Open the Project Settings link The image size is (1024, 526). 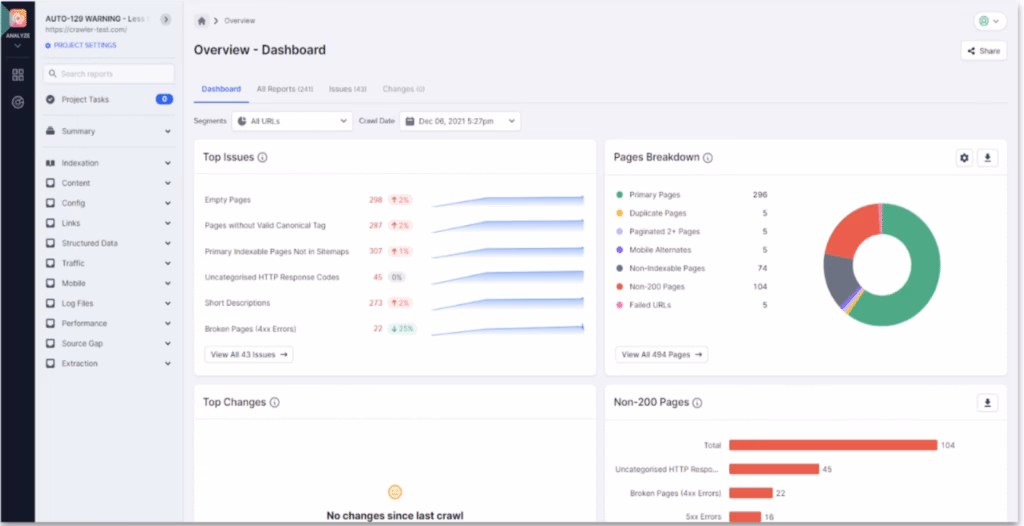82,45
